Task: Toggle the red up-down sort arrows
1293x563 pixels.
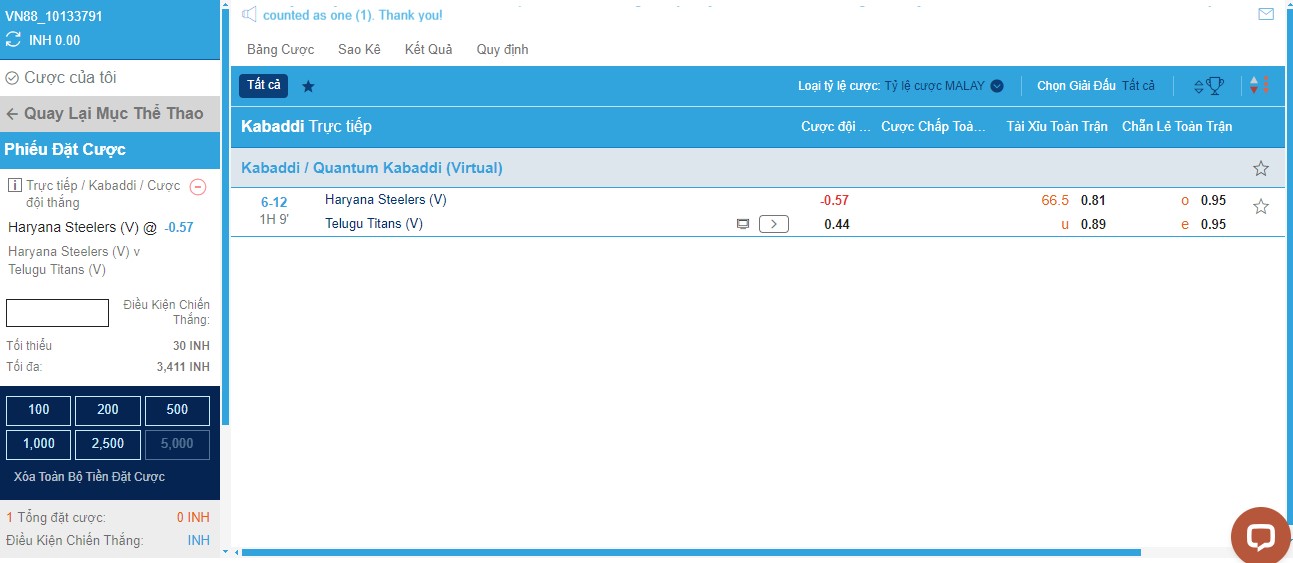Action: pos(1260,86)
